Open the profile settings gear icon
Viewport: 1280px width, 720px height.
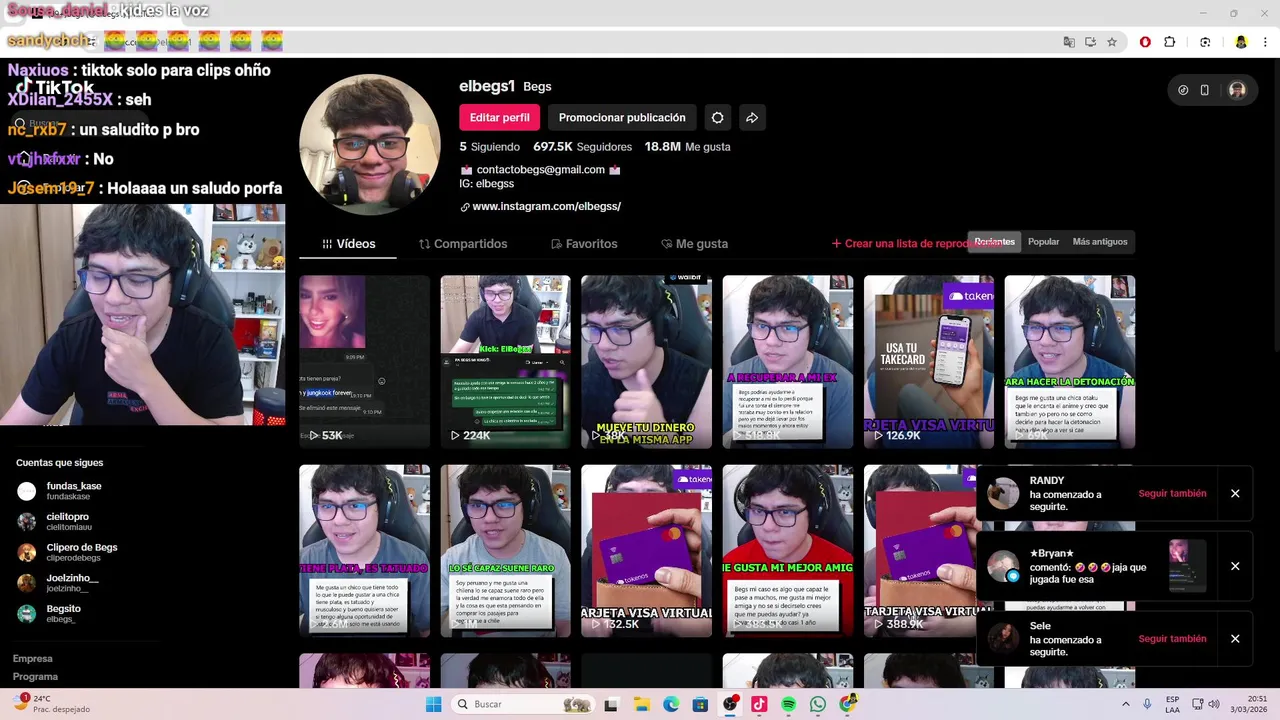pos(717,118)
